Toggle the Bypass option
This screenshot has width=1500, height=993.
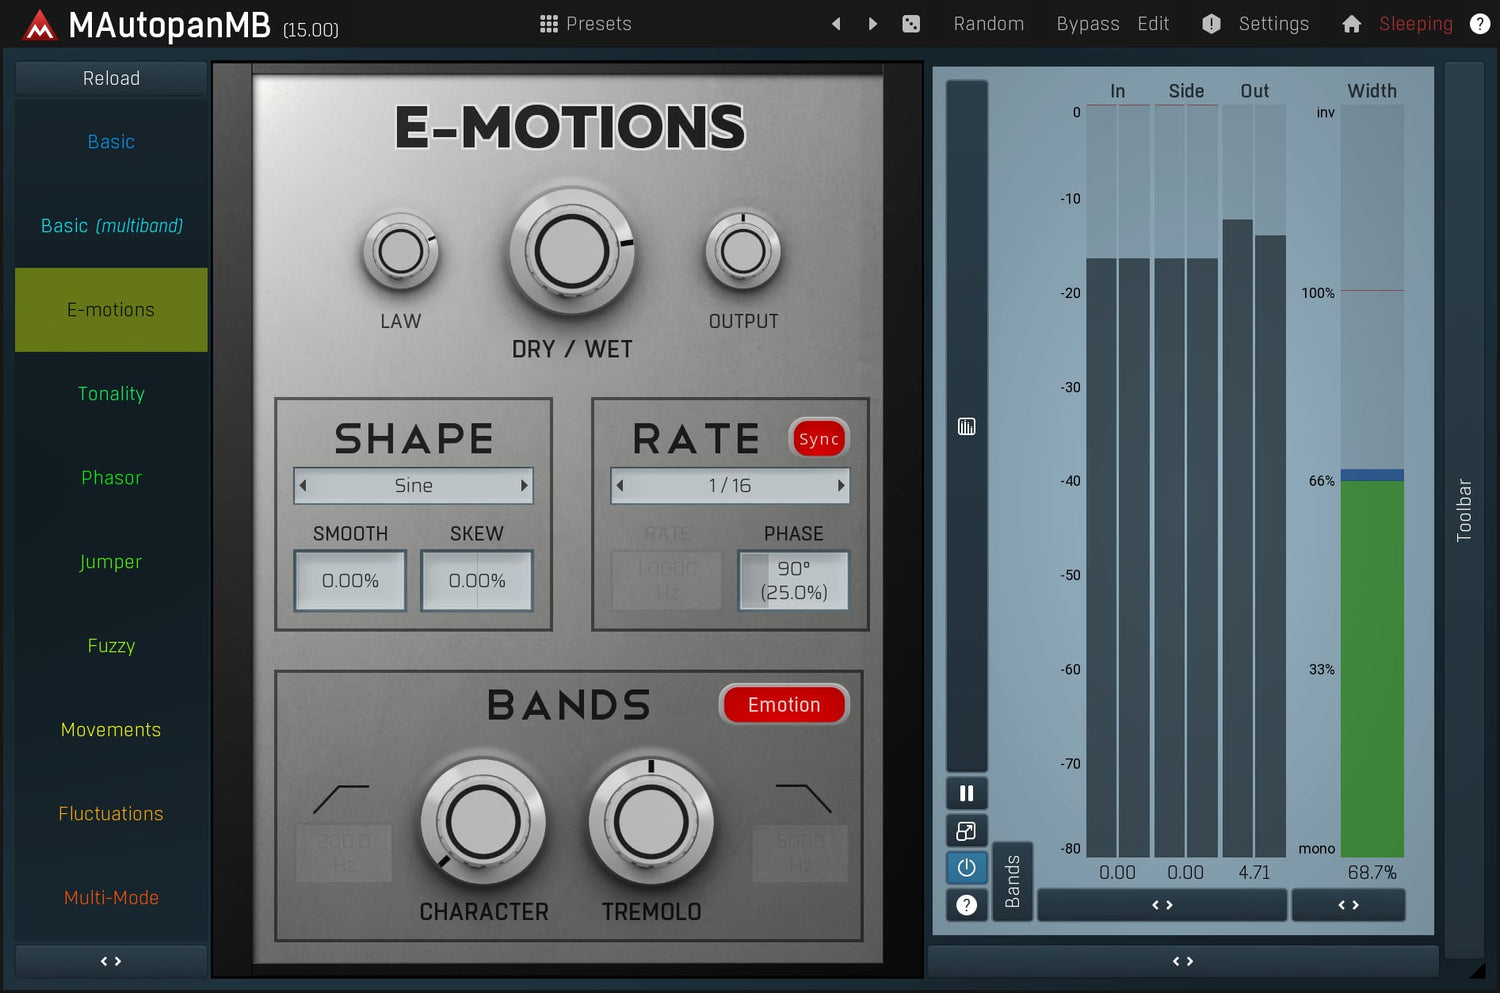(1087, 24)
